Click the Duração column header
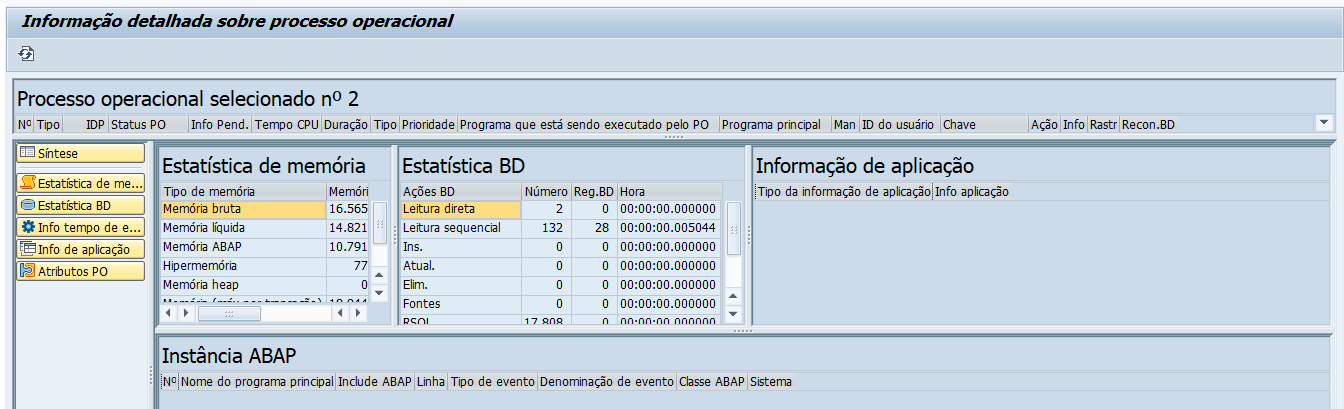1344x409 pixels. pyautogui.click(x=346, y=125)
